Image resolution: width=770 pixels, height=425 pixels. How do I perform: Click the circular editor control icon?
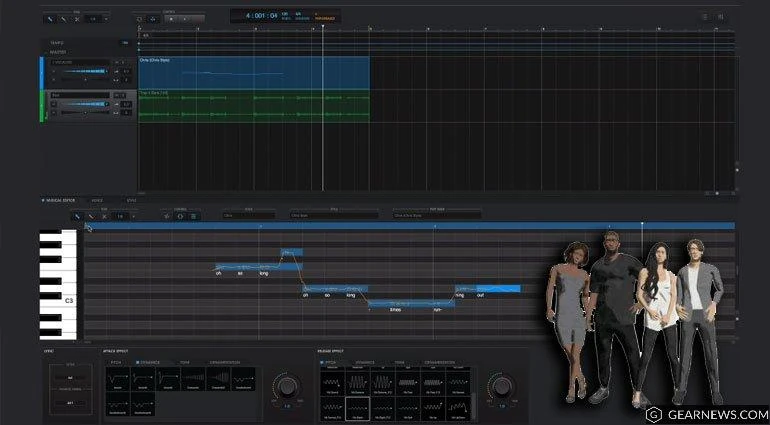click(x=180, y=216)
